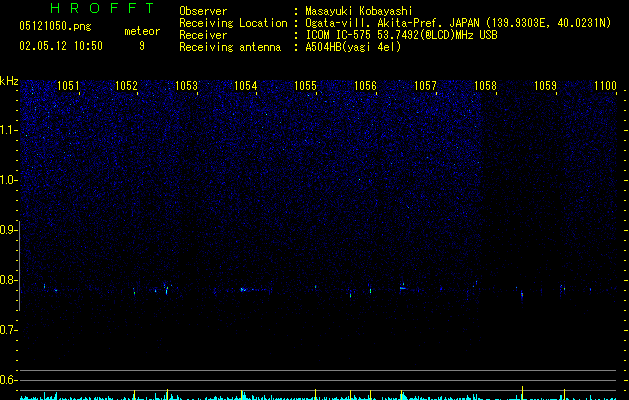The image size is (629, 400).
Task: Click the gray vertical range bar beside 0.9
Action: coord(20,266)
